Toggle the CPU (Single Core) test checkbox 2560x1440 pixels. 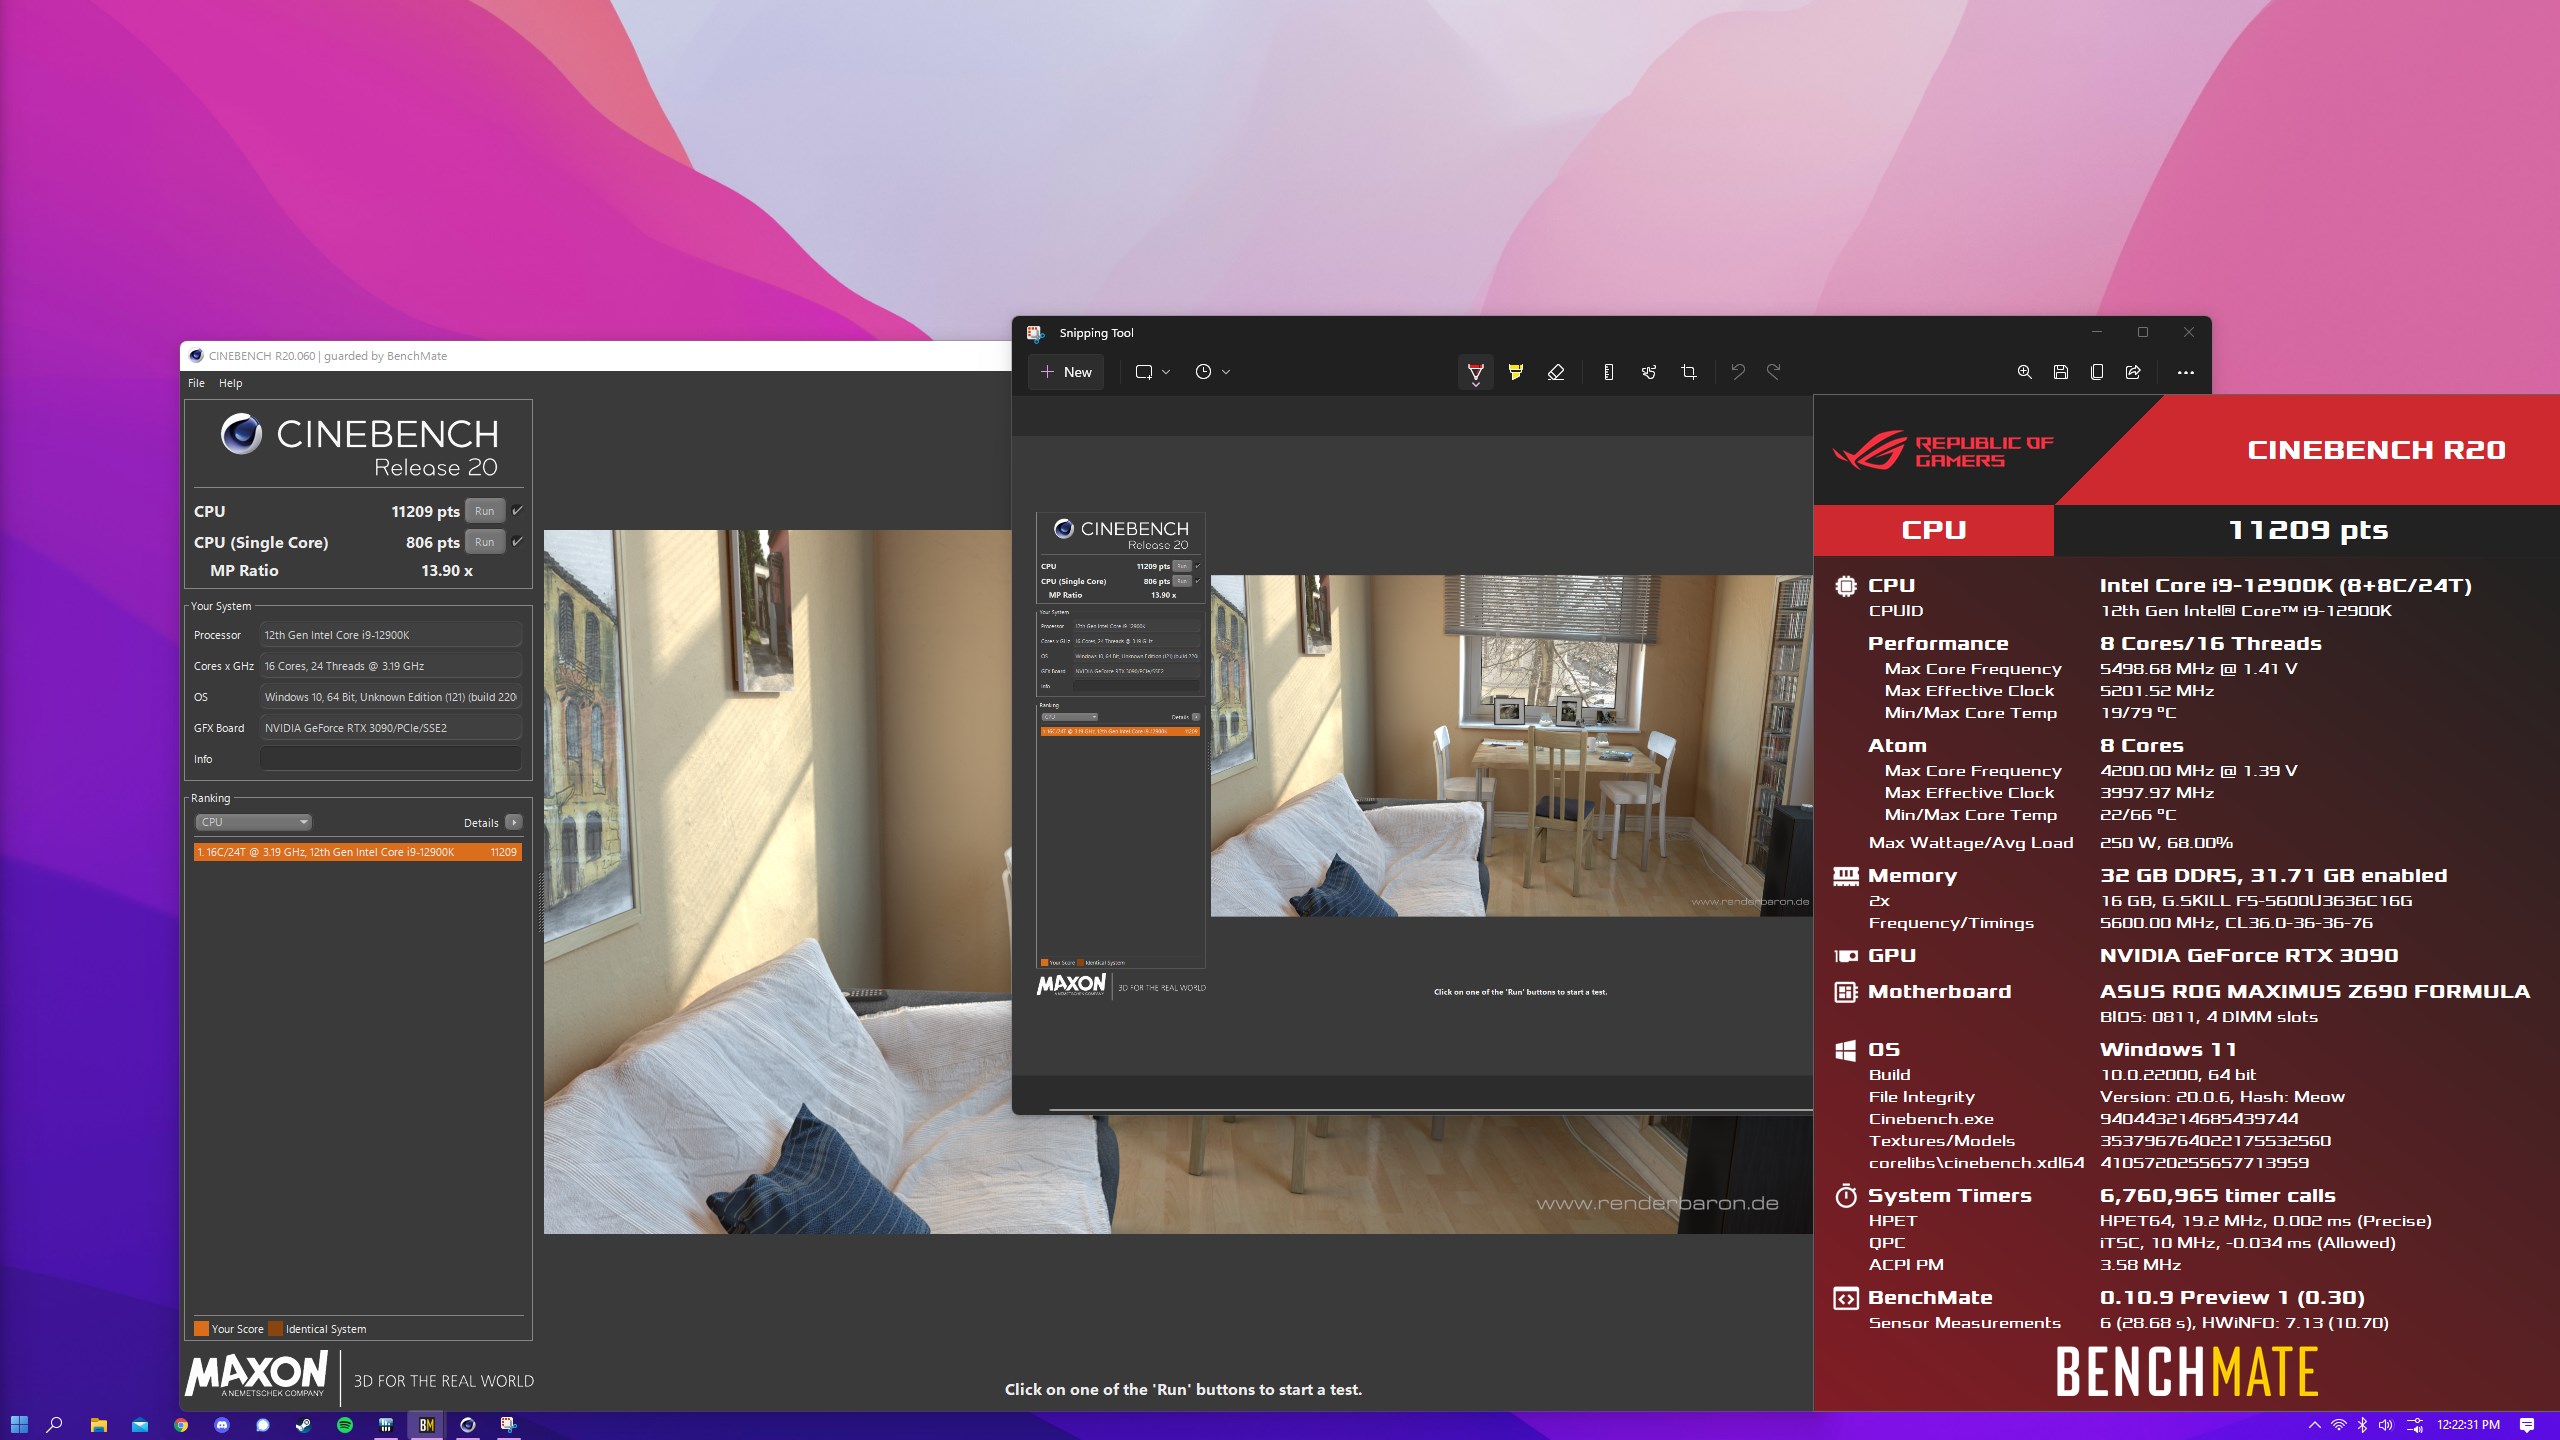518,542
